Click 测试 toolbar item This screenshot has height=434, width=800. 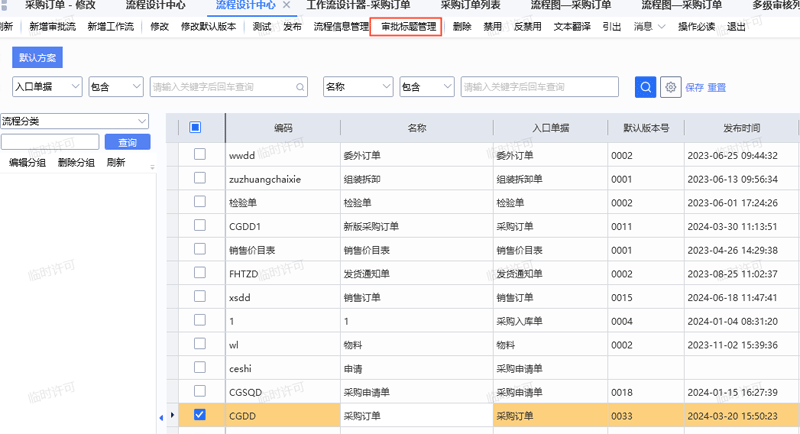click(262, 27)
